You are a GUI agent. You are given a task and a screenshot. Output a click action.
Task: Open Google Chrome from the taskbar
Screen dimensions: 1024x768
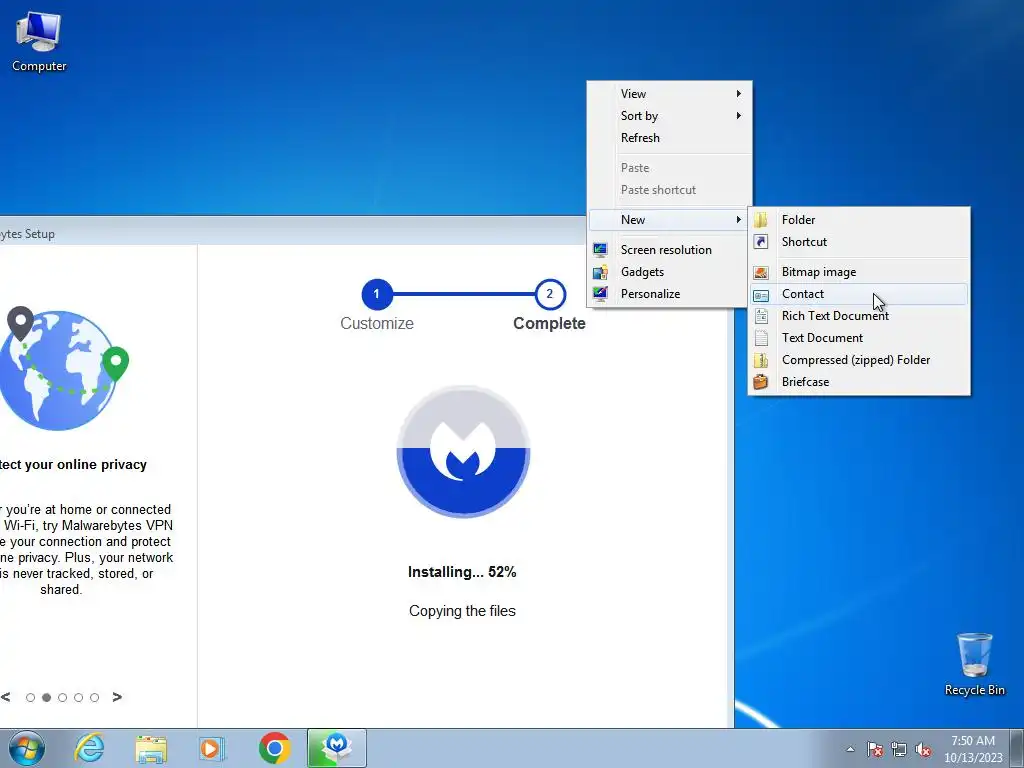(x=274, y=748)
